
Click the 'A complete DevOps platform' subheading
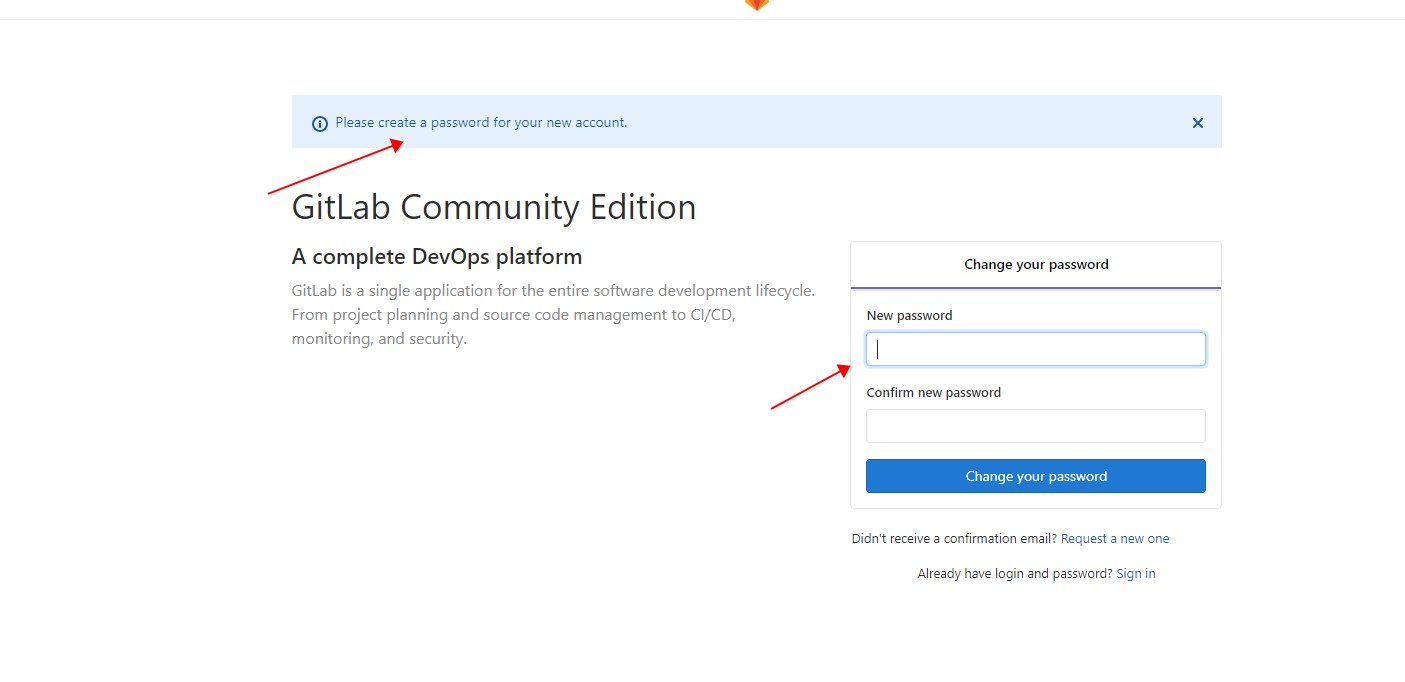coord(437,257)
